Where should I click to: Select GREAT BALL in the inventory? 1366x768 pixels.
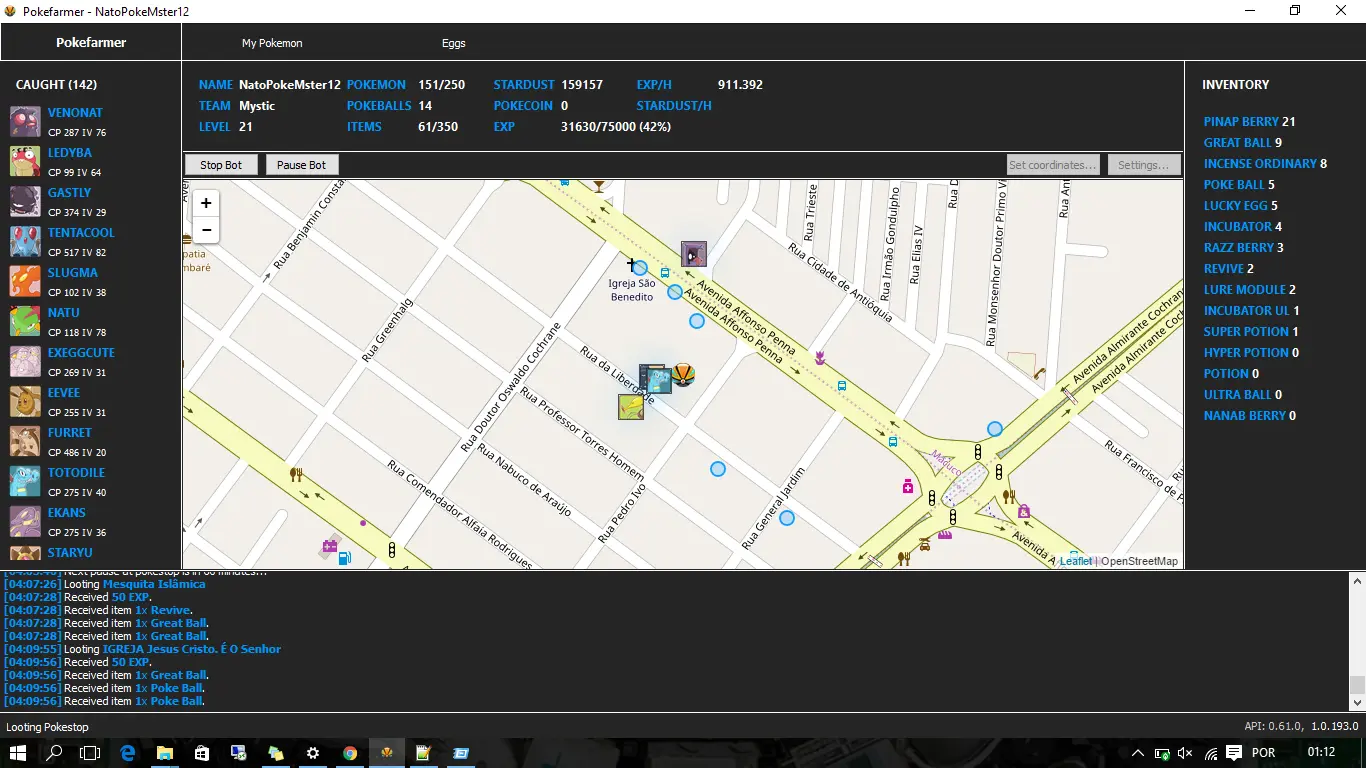(1242, 142)
